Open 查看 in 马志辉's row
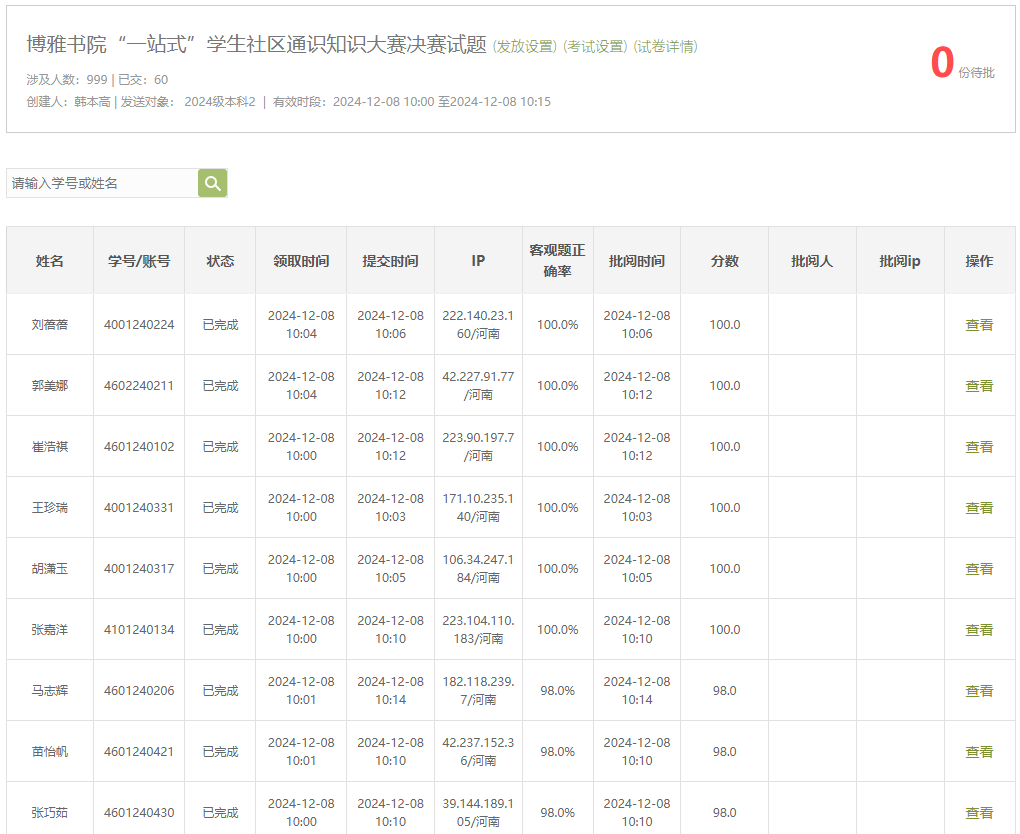Image resolution: width=1020 pixels, height=834 pixels. (978, 691)
